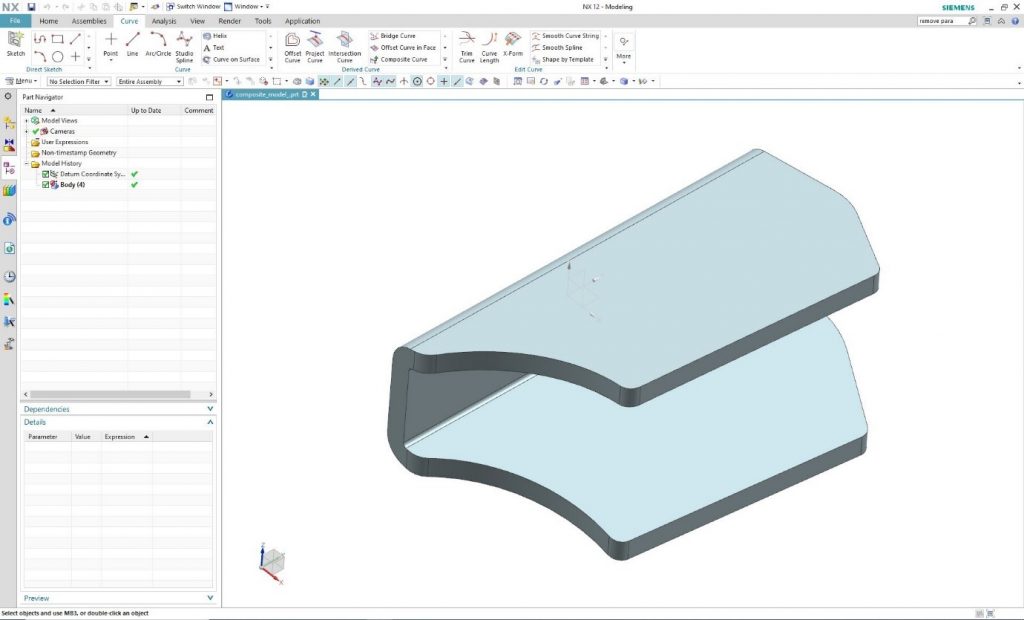Open the File menu
1024x620 pixels.
(x=16, y=21)
